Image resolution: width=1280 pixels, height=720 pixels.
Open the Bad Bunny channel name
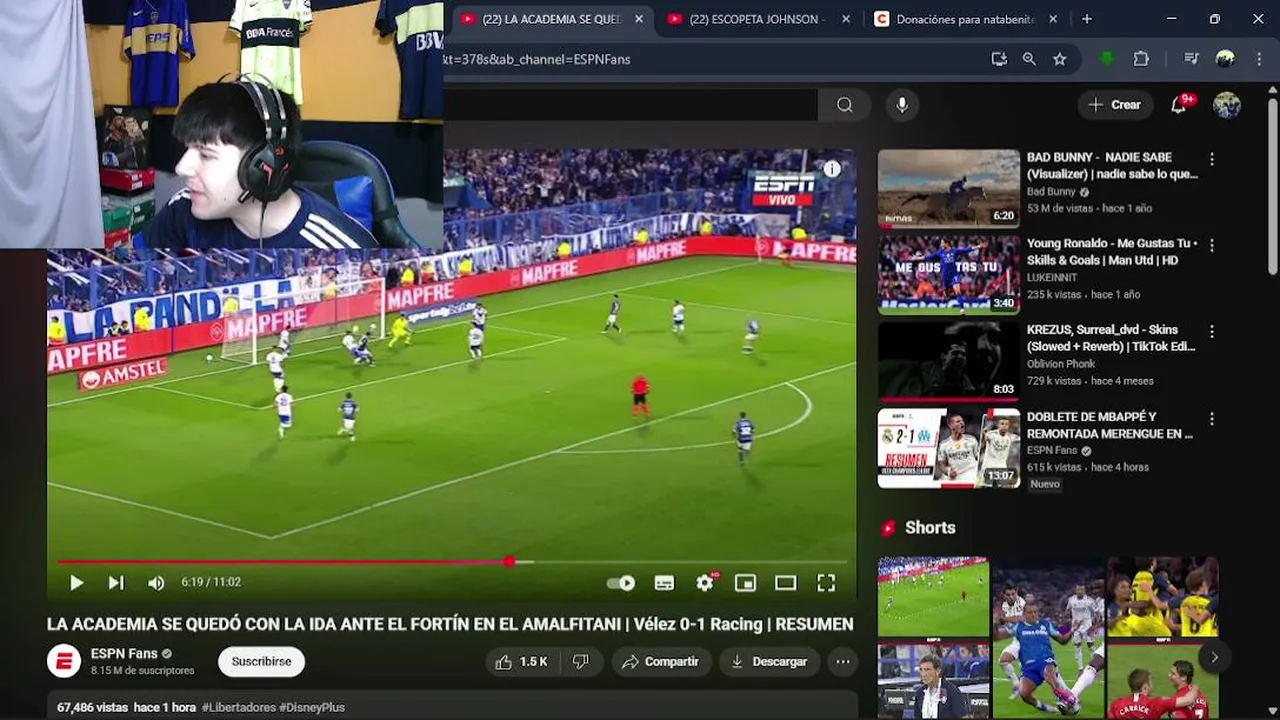tap(1051, 192)
